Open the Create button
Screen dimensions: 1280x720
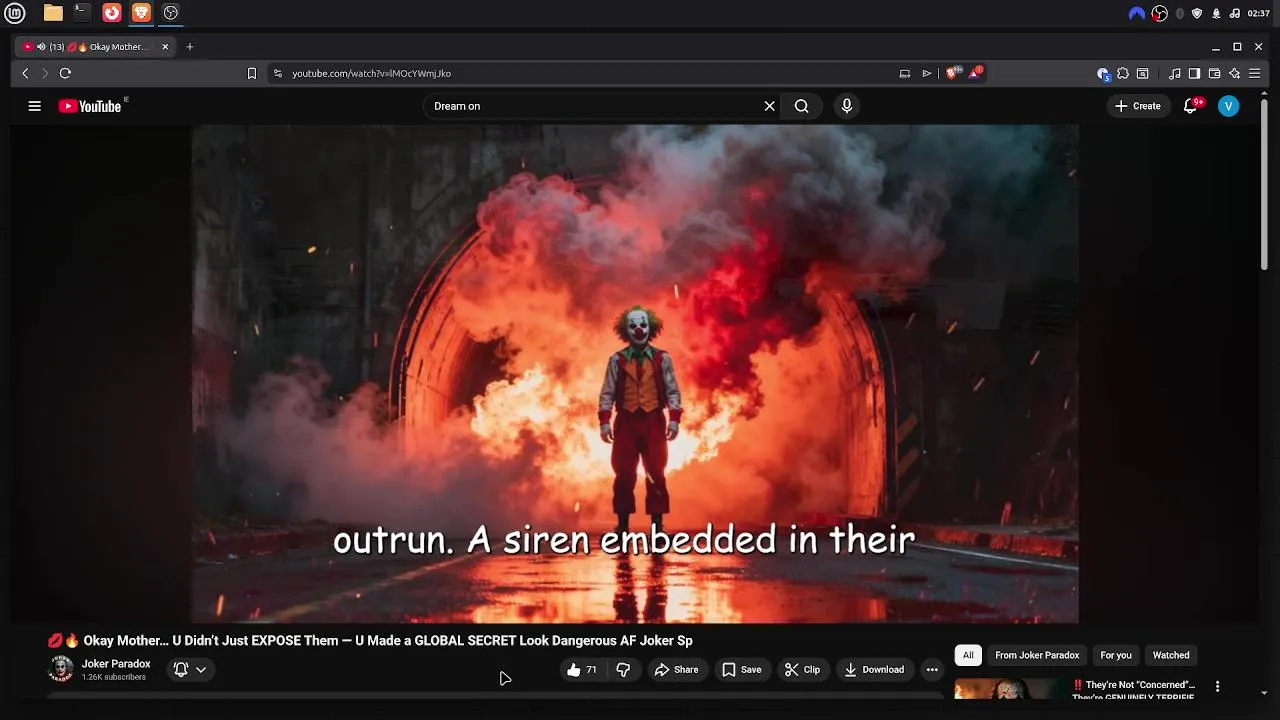[1138, 106]
